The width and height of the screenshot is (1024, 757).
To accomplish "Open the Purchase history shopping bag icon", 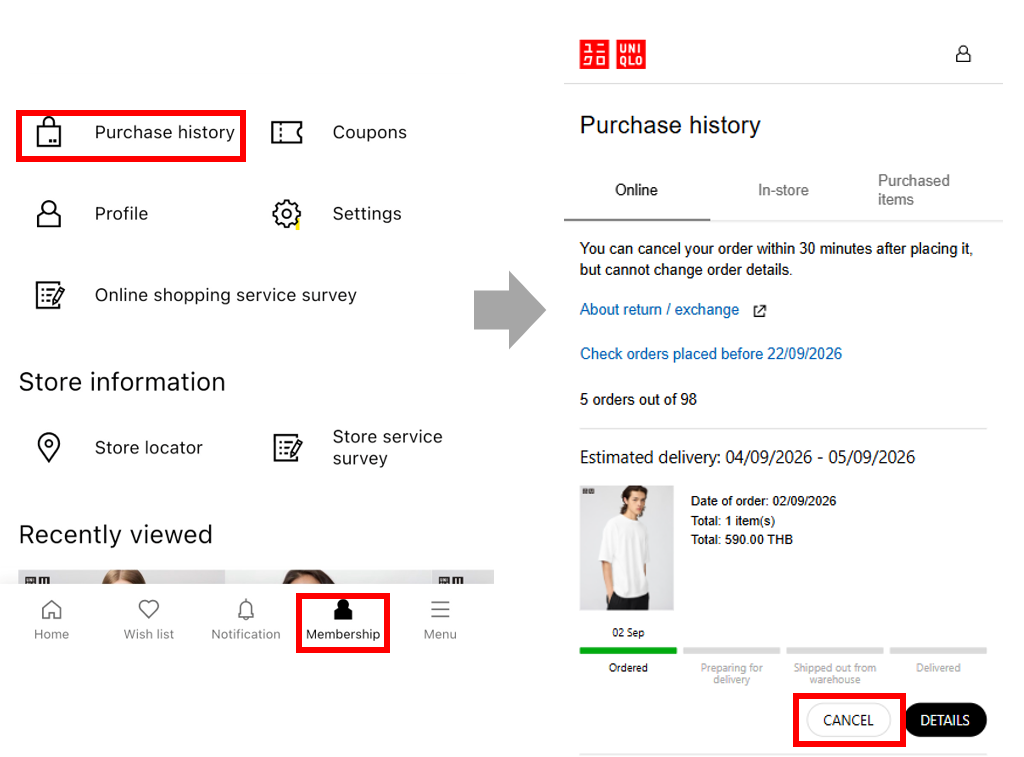I will (x=49, y=132).
